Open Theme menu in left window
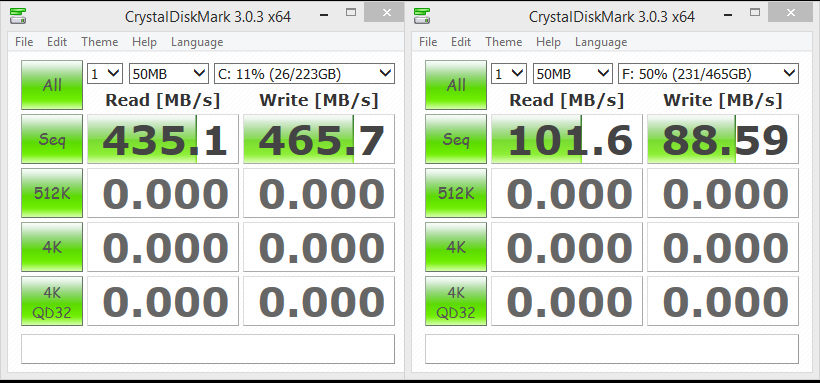820x383 pixels. (x=100, y=42)
